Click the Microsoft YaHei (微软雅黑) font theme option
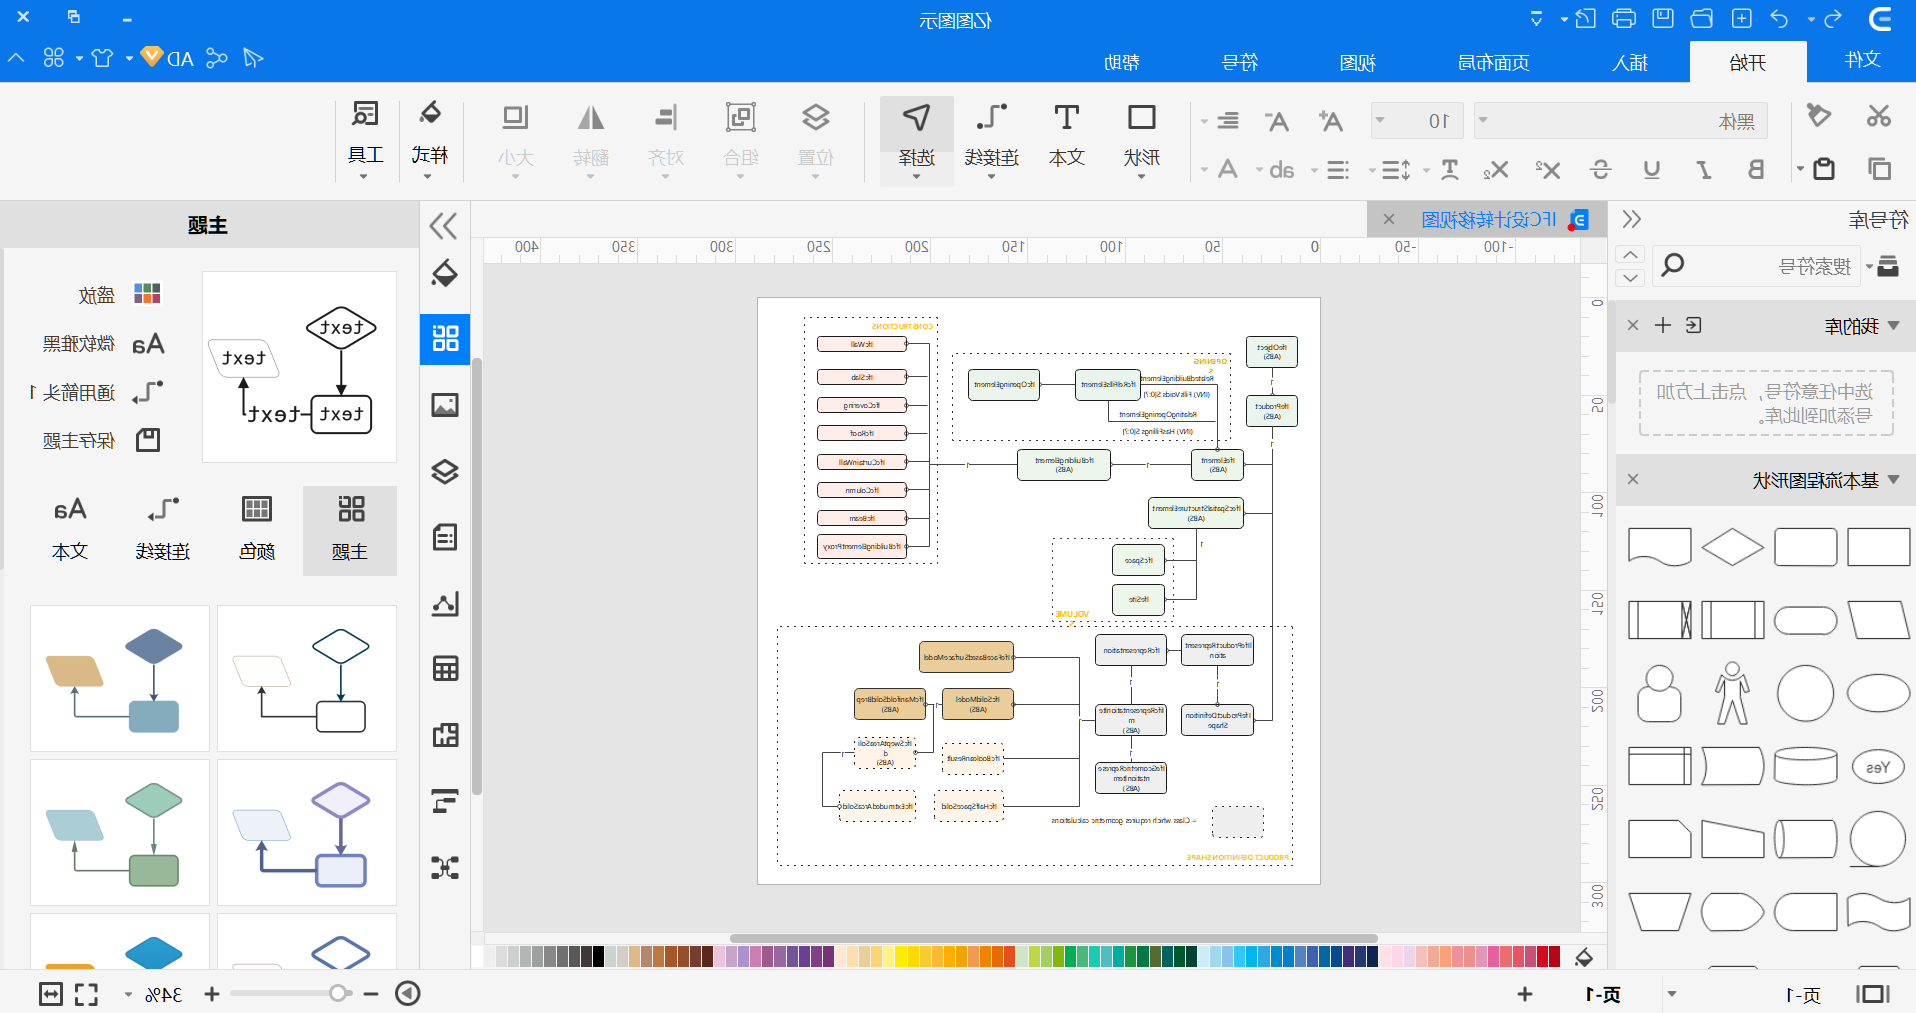The height and width of the screenshot is (1013, 1916). coord(102,344)
